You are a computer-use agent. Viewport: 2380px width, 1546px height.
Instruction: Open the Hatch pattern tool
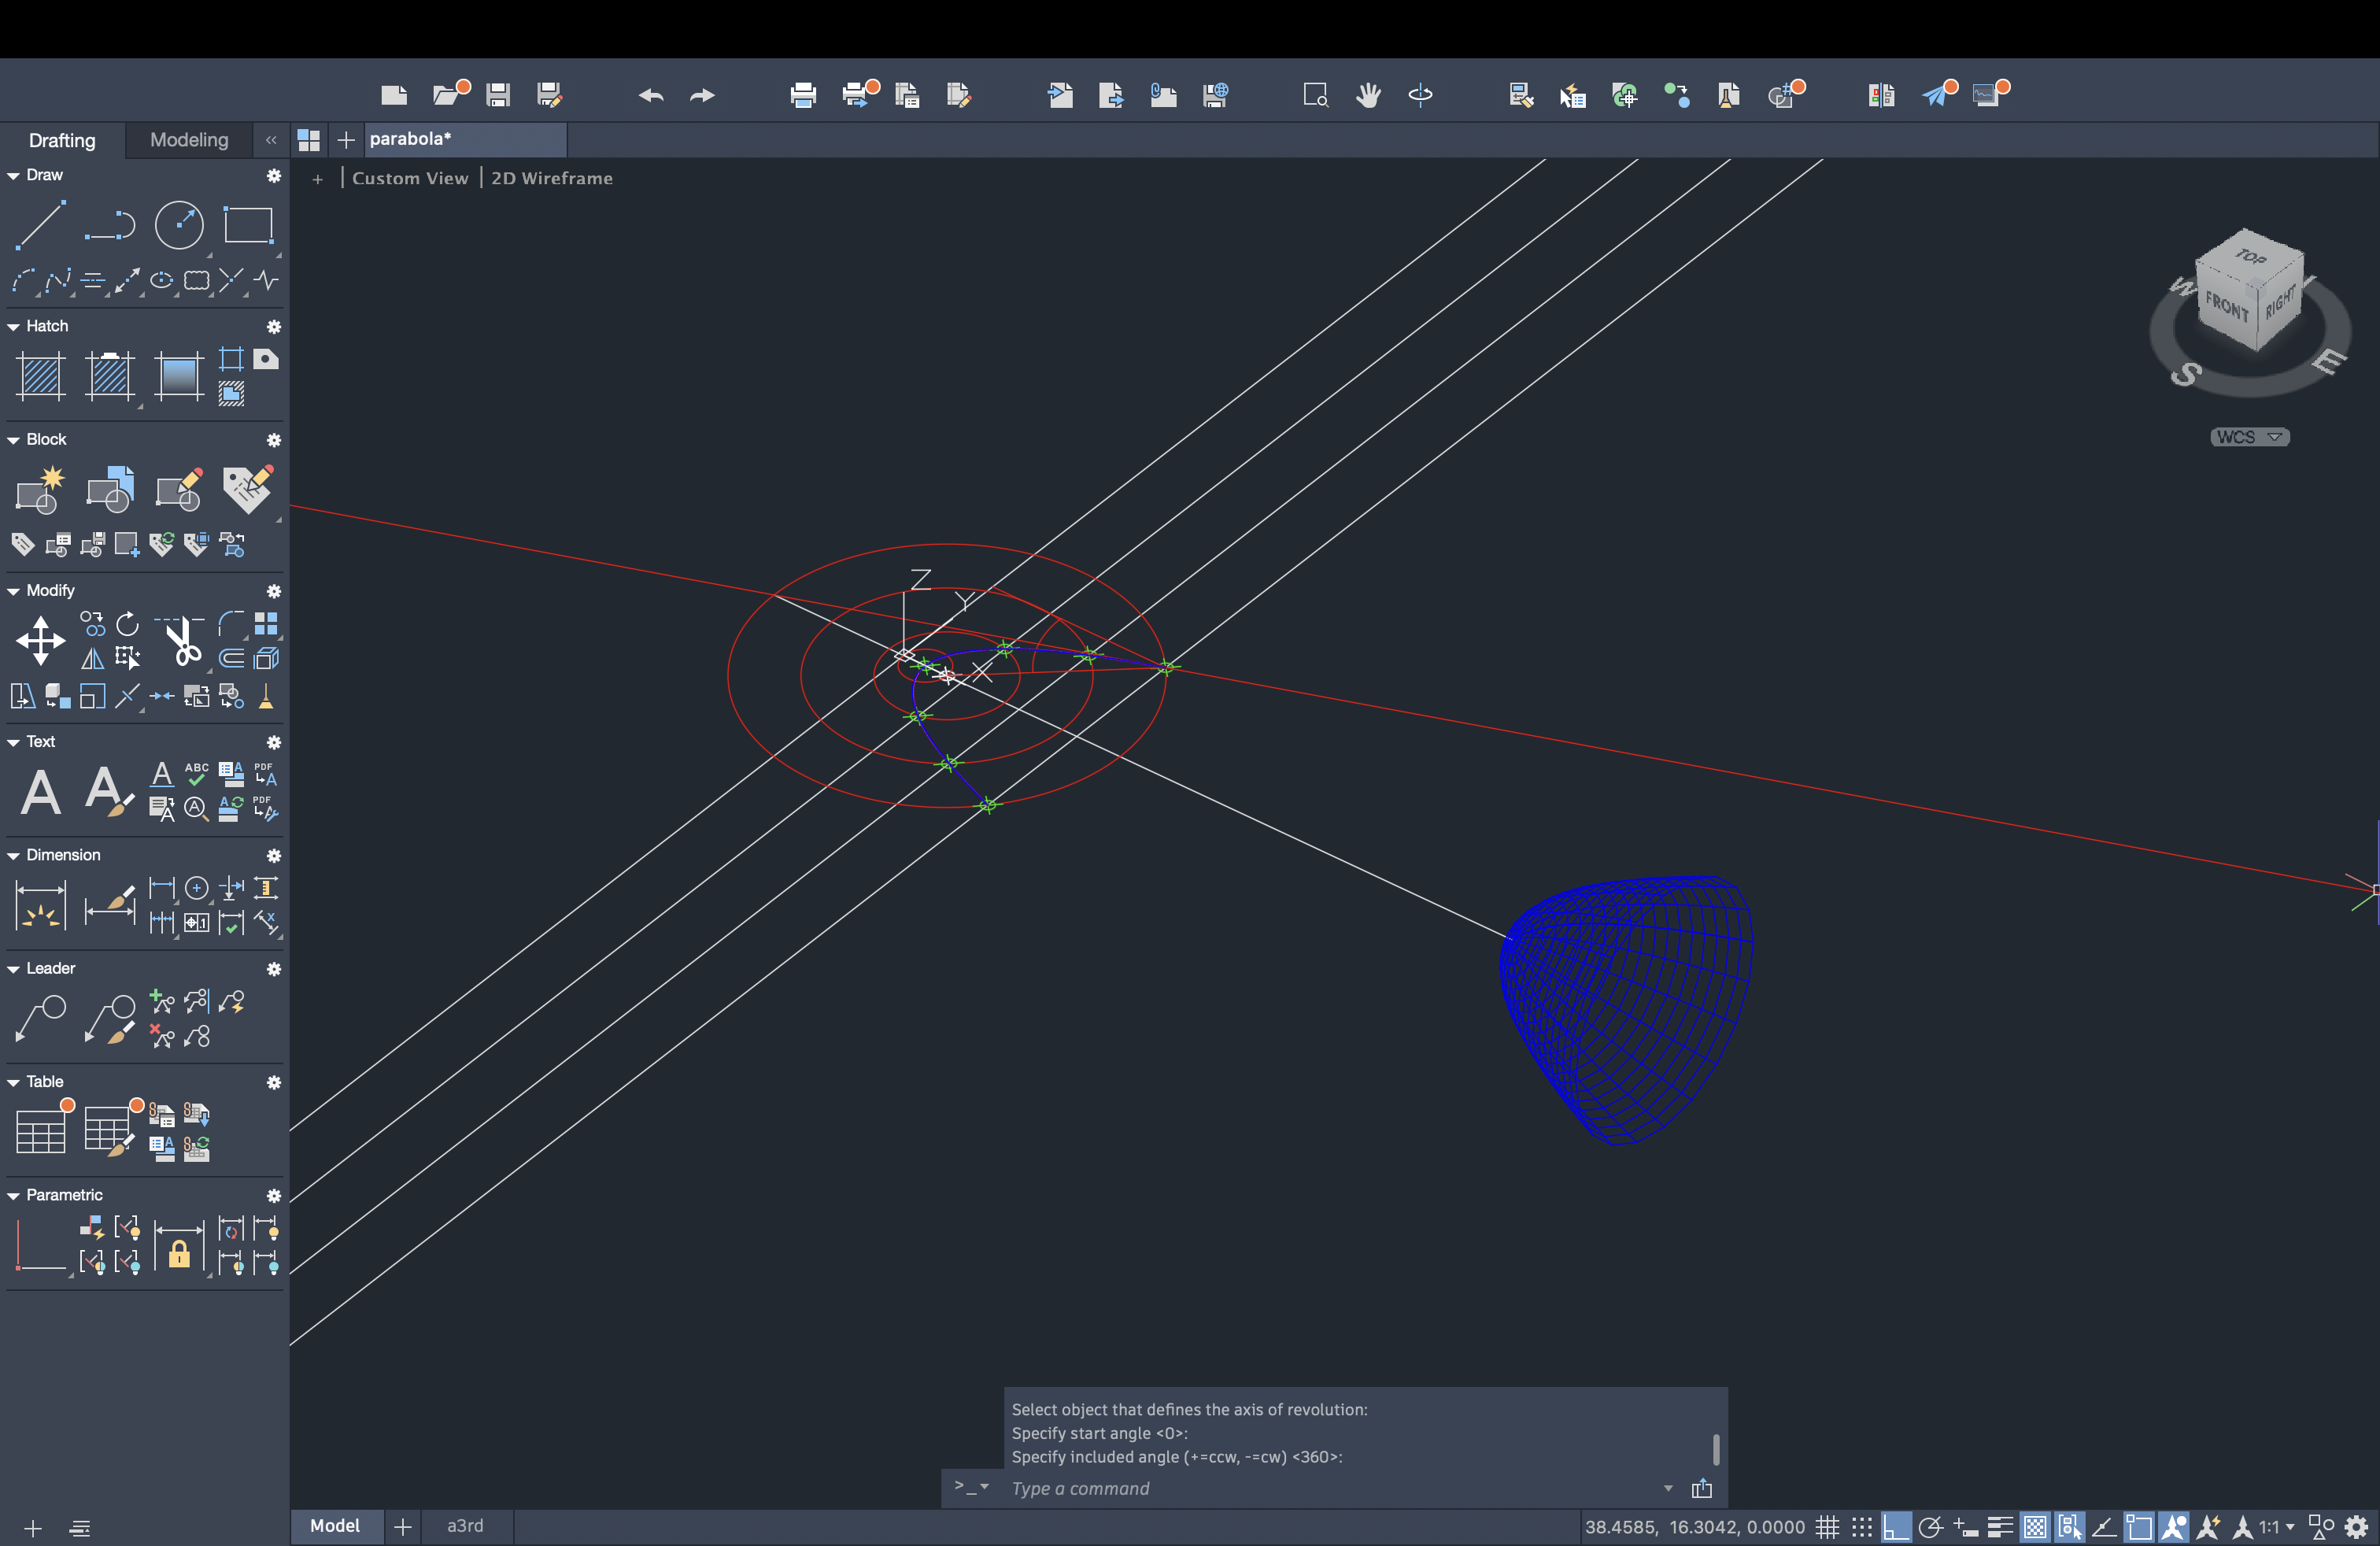click(41, 377)
